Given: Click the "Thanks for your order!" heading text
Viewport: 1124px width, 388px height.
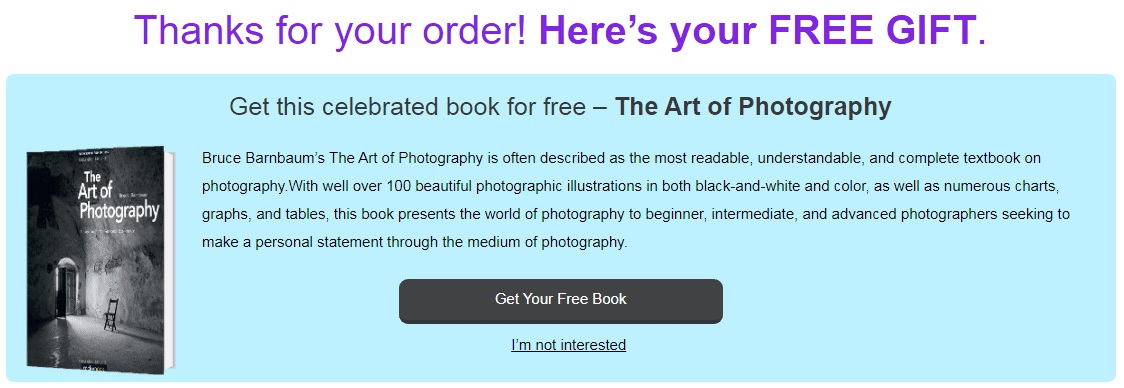Looking at the screenshot, I should (x=332, y=30).
